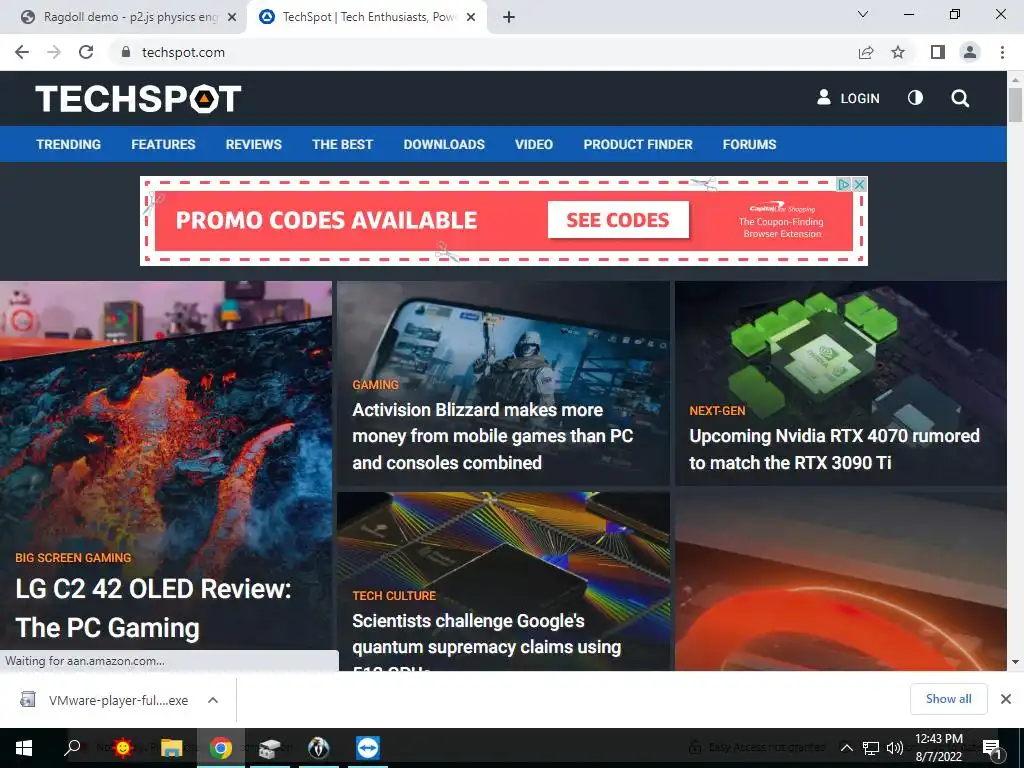Expand VMware download options chevron
This screenshot has height=768, width=1024.
[213, 700]
